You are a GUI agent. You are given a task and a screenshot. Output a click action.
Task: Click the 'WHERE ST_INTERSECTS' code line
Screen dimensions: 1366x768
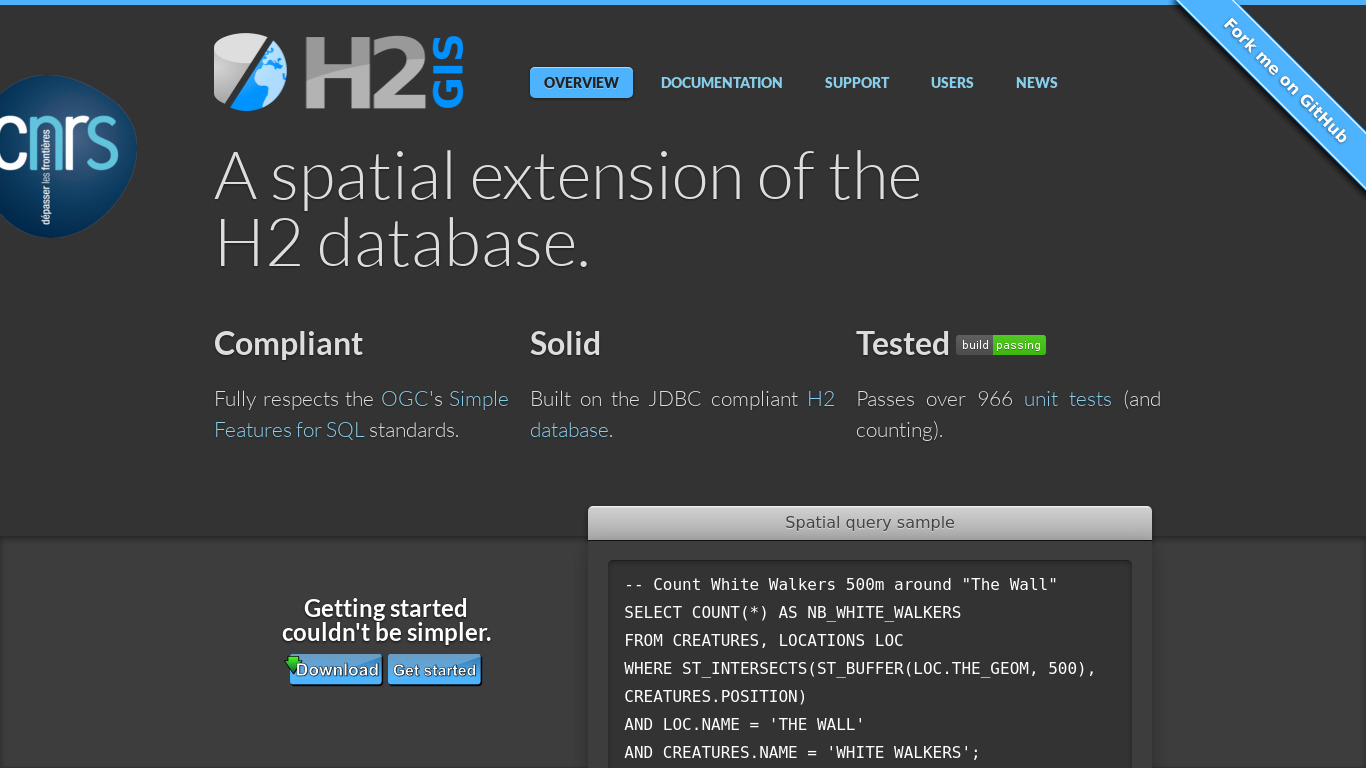[x=860, y=668]
